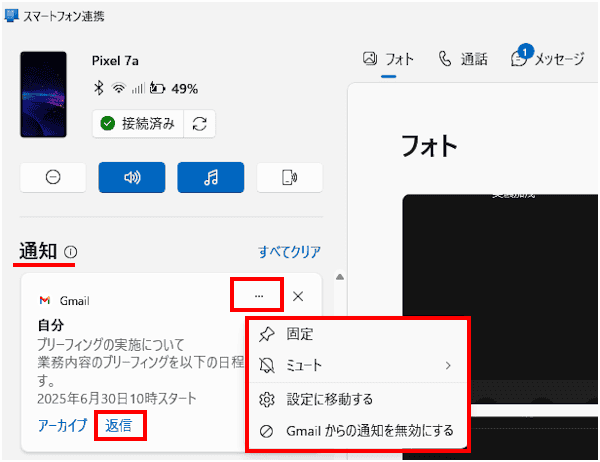Screen dimensions: 600x462
Task: Click the ブリーフィングの実施について notification text
Action: tap(111, 344)
